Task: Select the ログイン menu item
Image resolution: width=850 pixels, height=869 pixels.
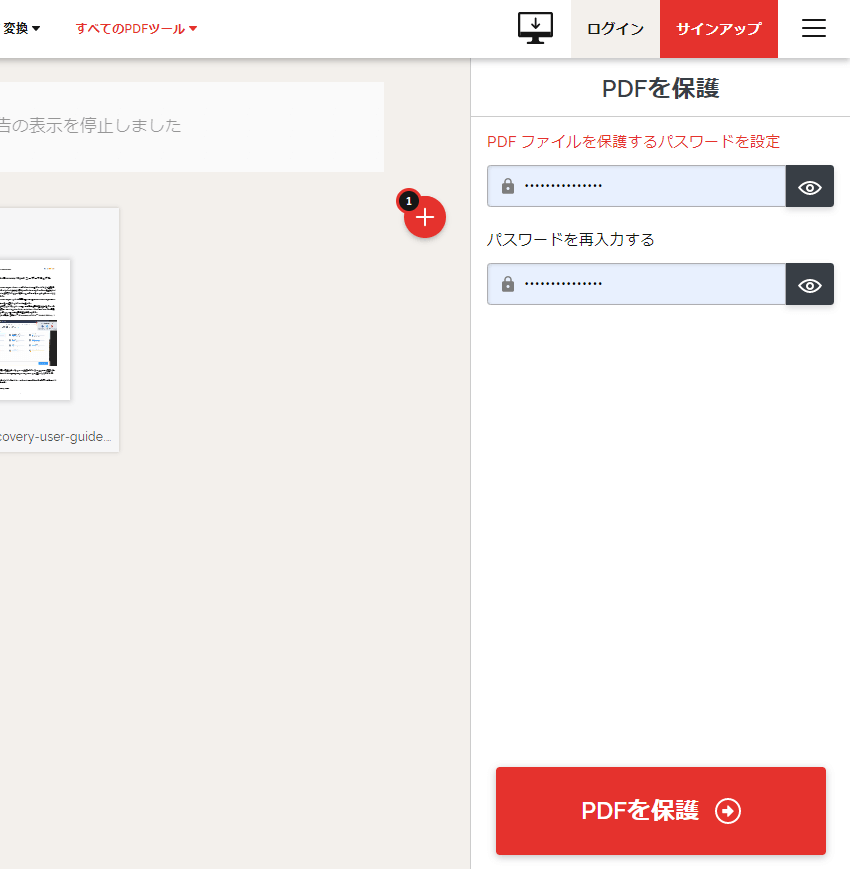Action: (614, 28)
